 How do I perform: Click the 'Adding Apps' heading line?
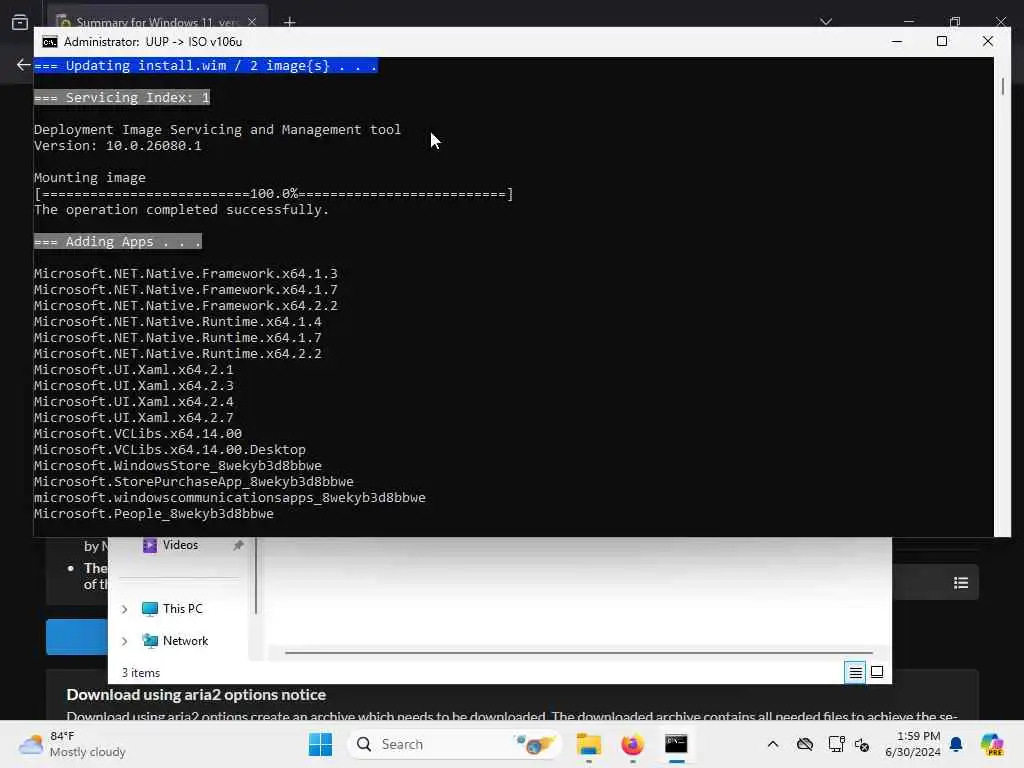tap(118, 242)
